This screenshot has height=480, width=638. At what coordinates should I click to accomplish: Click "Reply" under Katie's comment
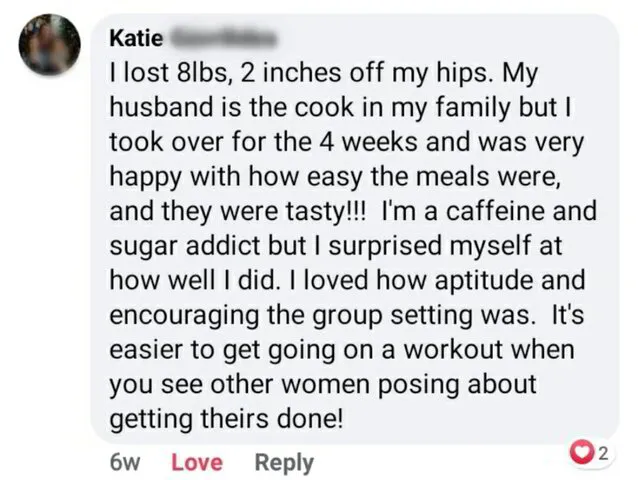[284, 463]
